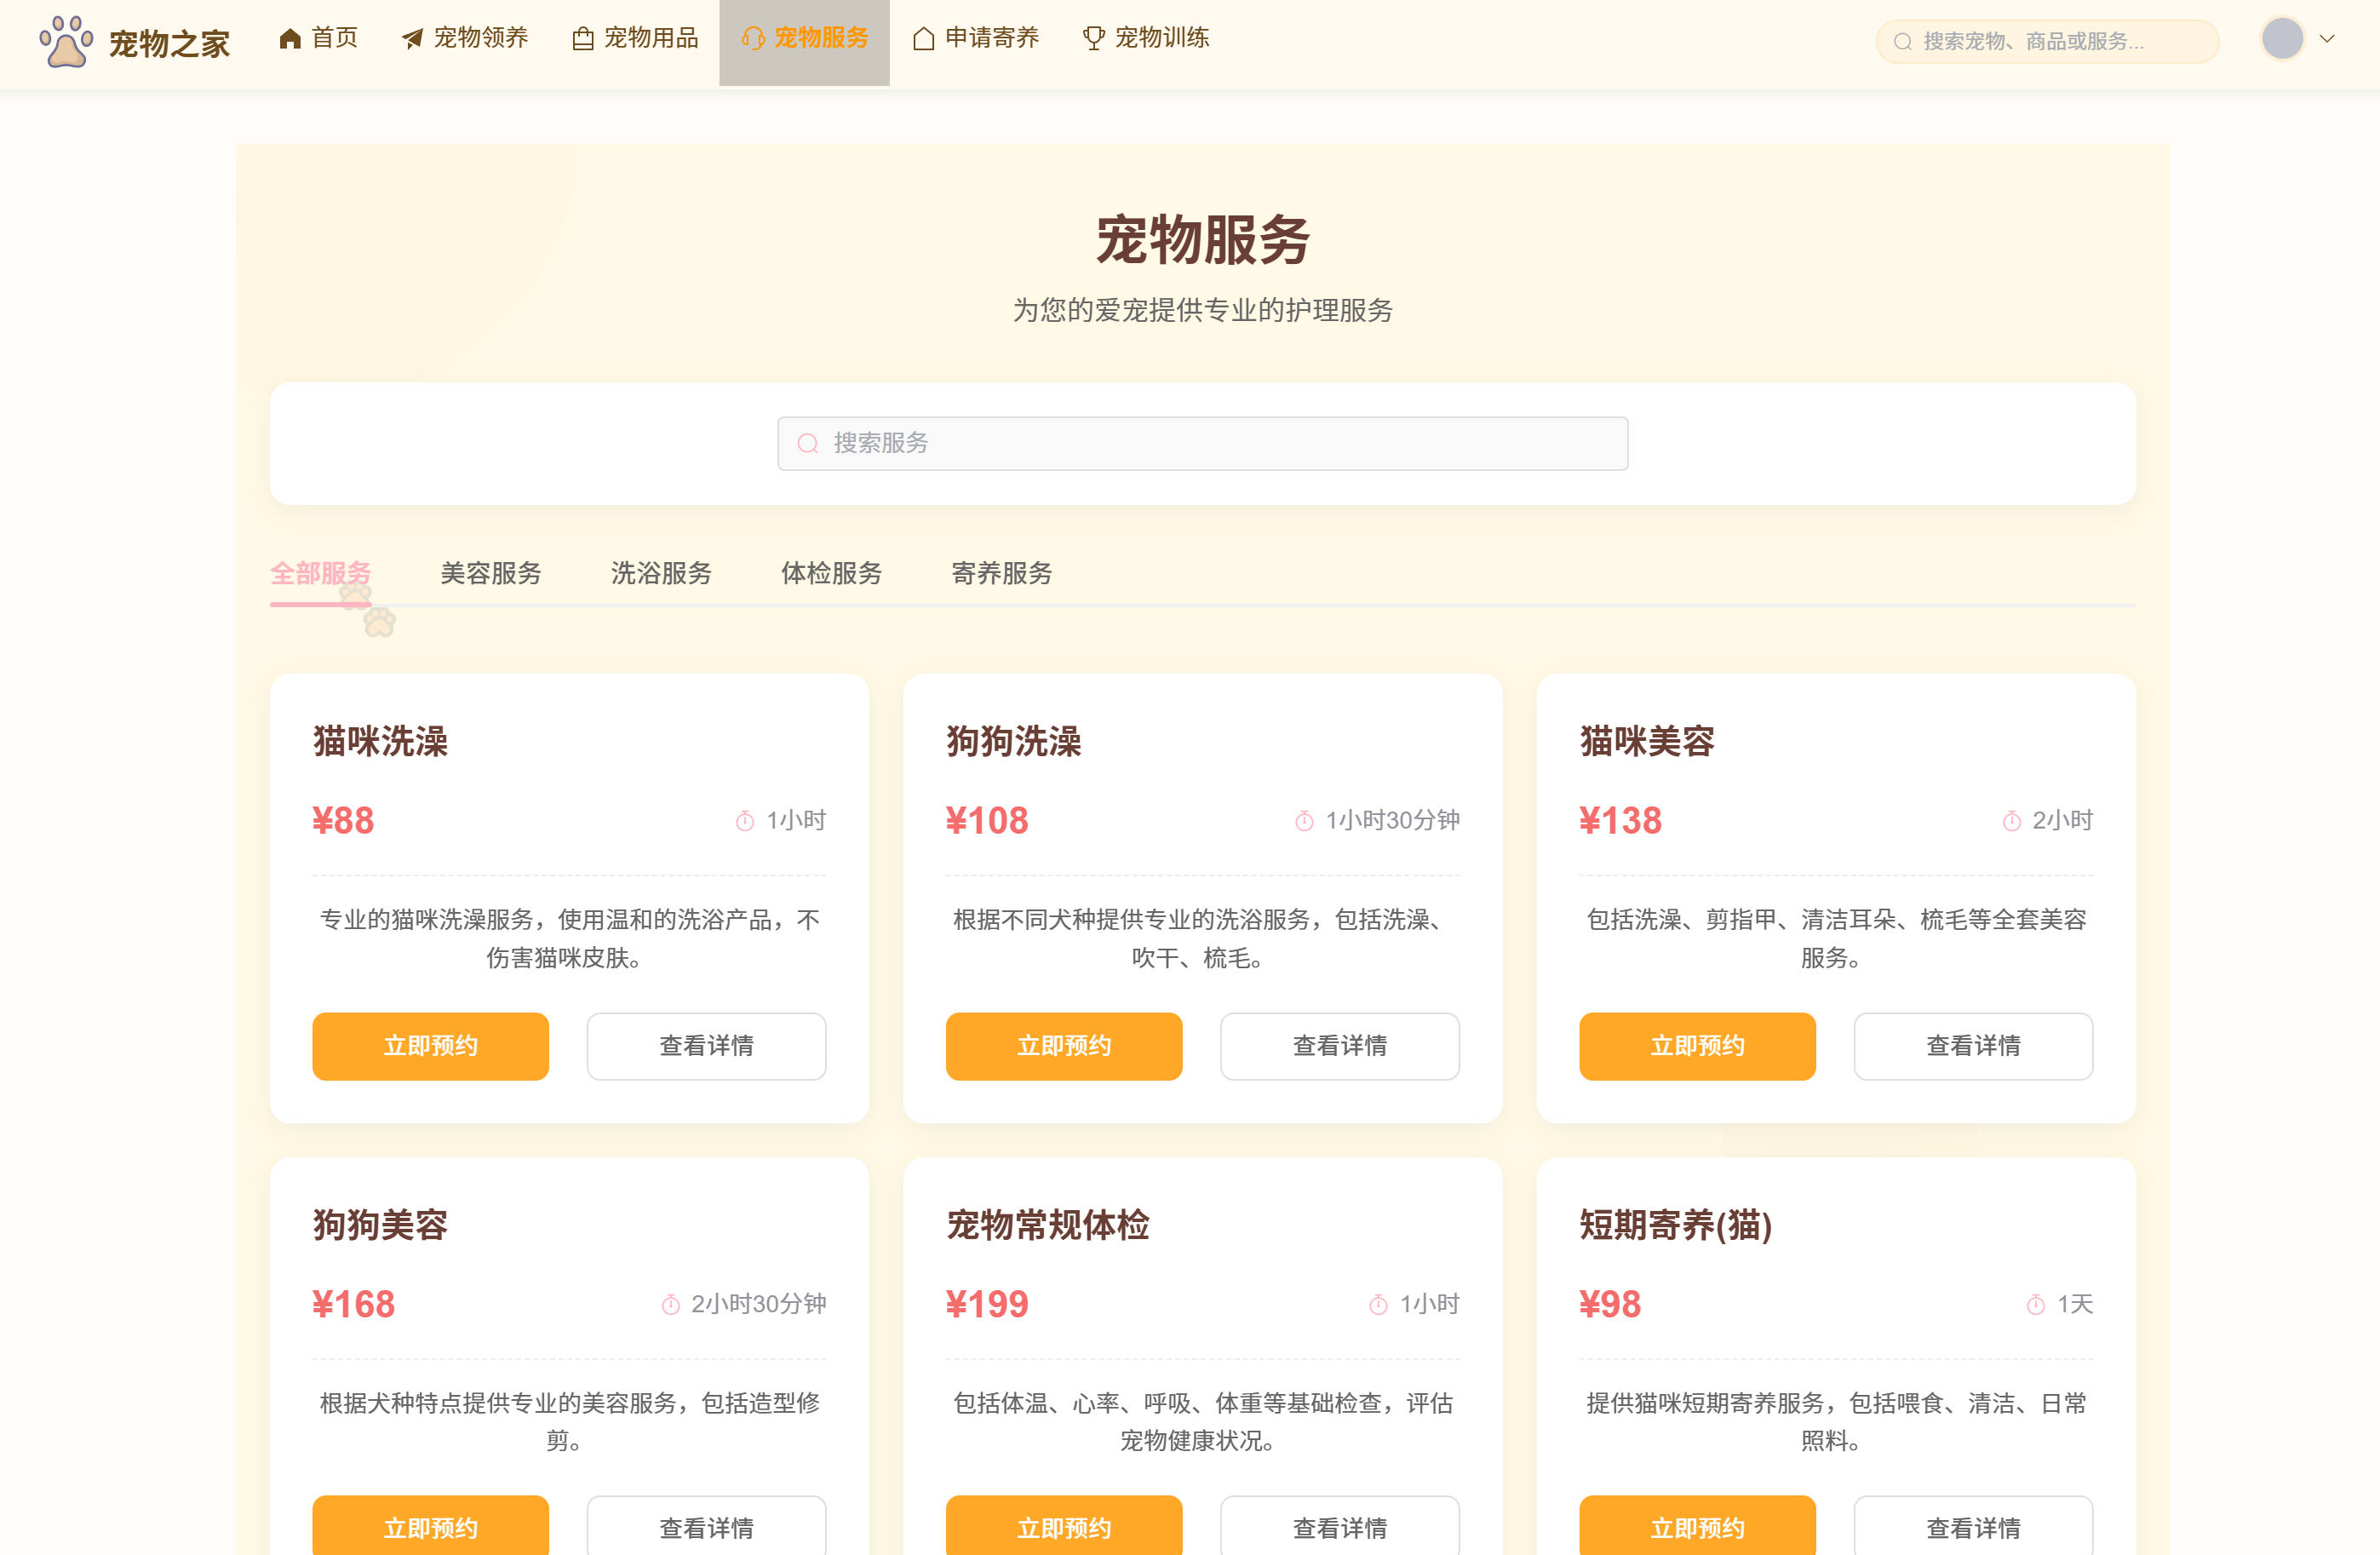Click the top search box for pets and products

click(2050, 41)
